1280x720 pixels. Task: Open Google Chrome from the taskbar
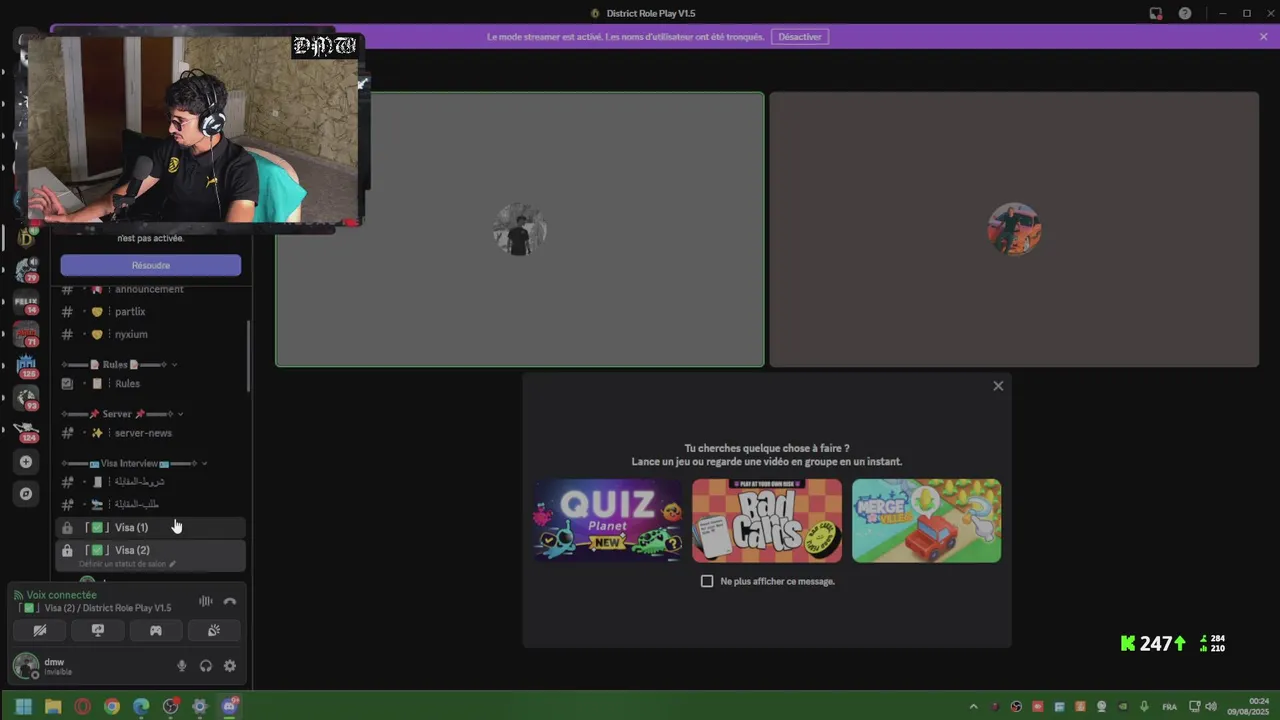(112, 706)
